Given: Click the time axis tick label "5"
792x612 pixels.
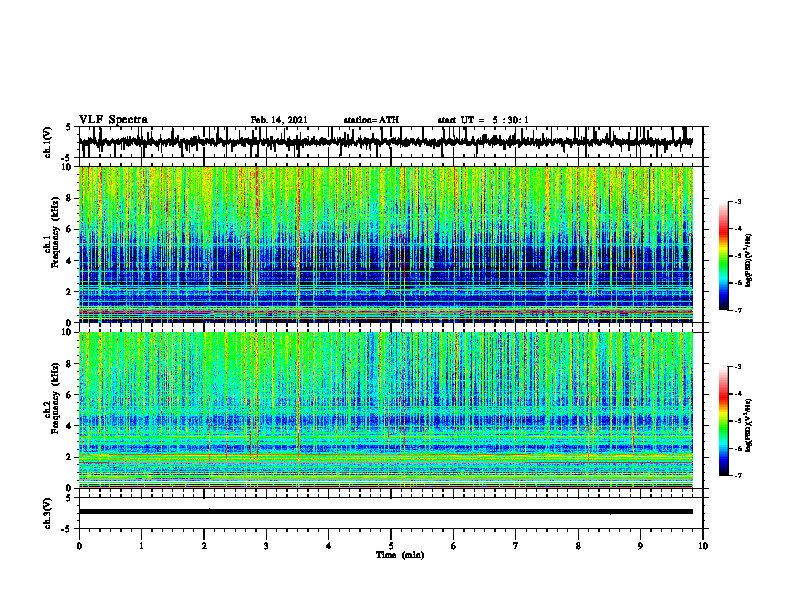Looking at the screenshot, I should pos(391,546).
